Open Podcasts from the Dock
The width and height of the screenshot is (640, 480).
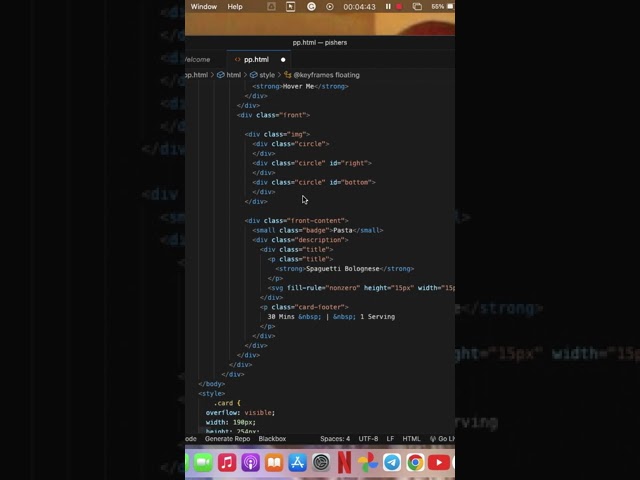(x=251, y=462)
